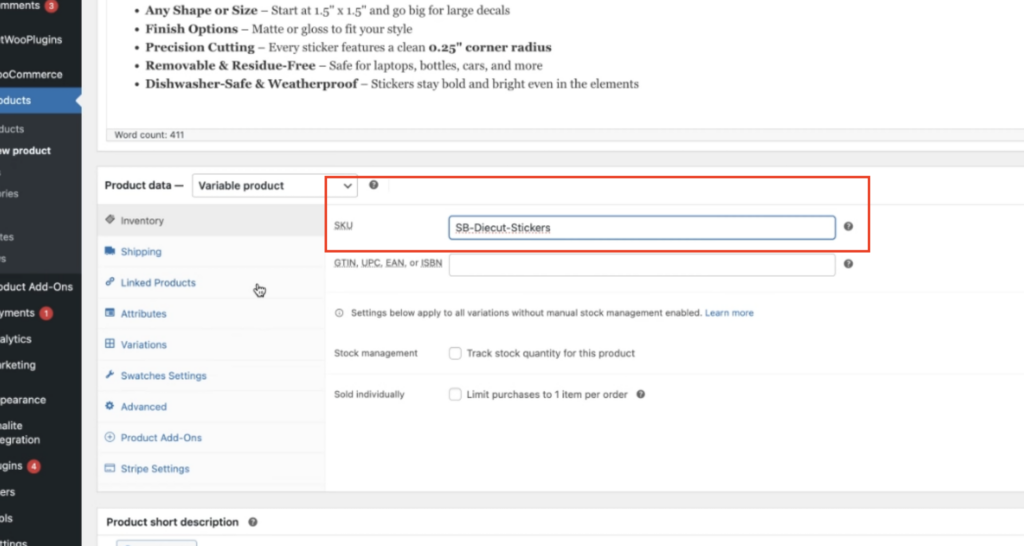Click the Shipping truck icon
Screen dimensions: 1024x546
[110, 251]
